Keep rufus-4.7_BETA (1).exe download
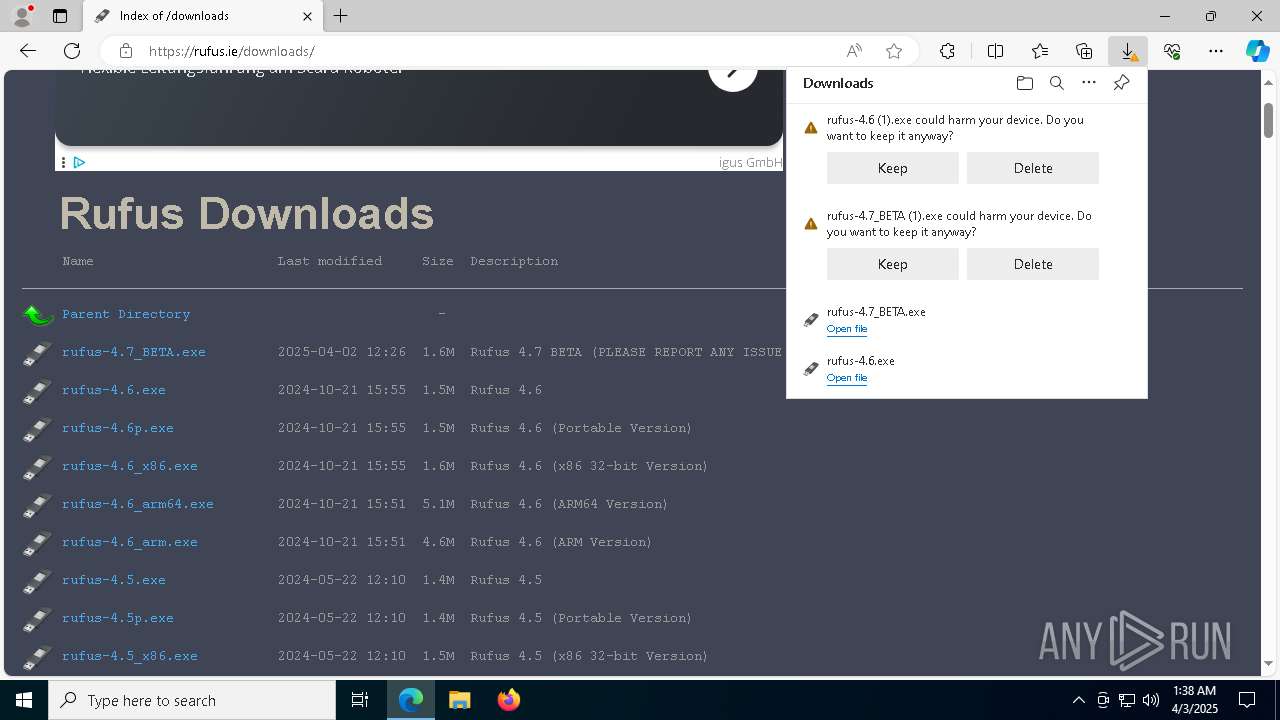Viewport: 1280px width, 720px height. click(x=892, y=264)
